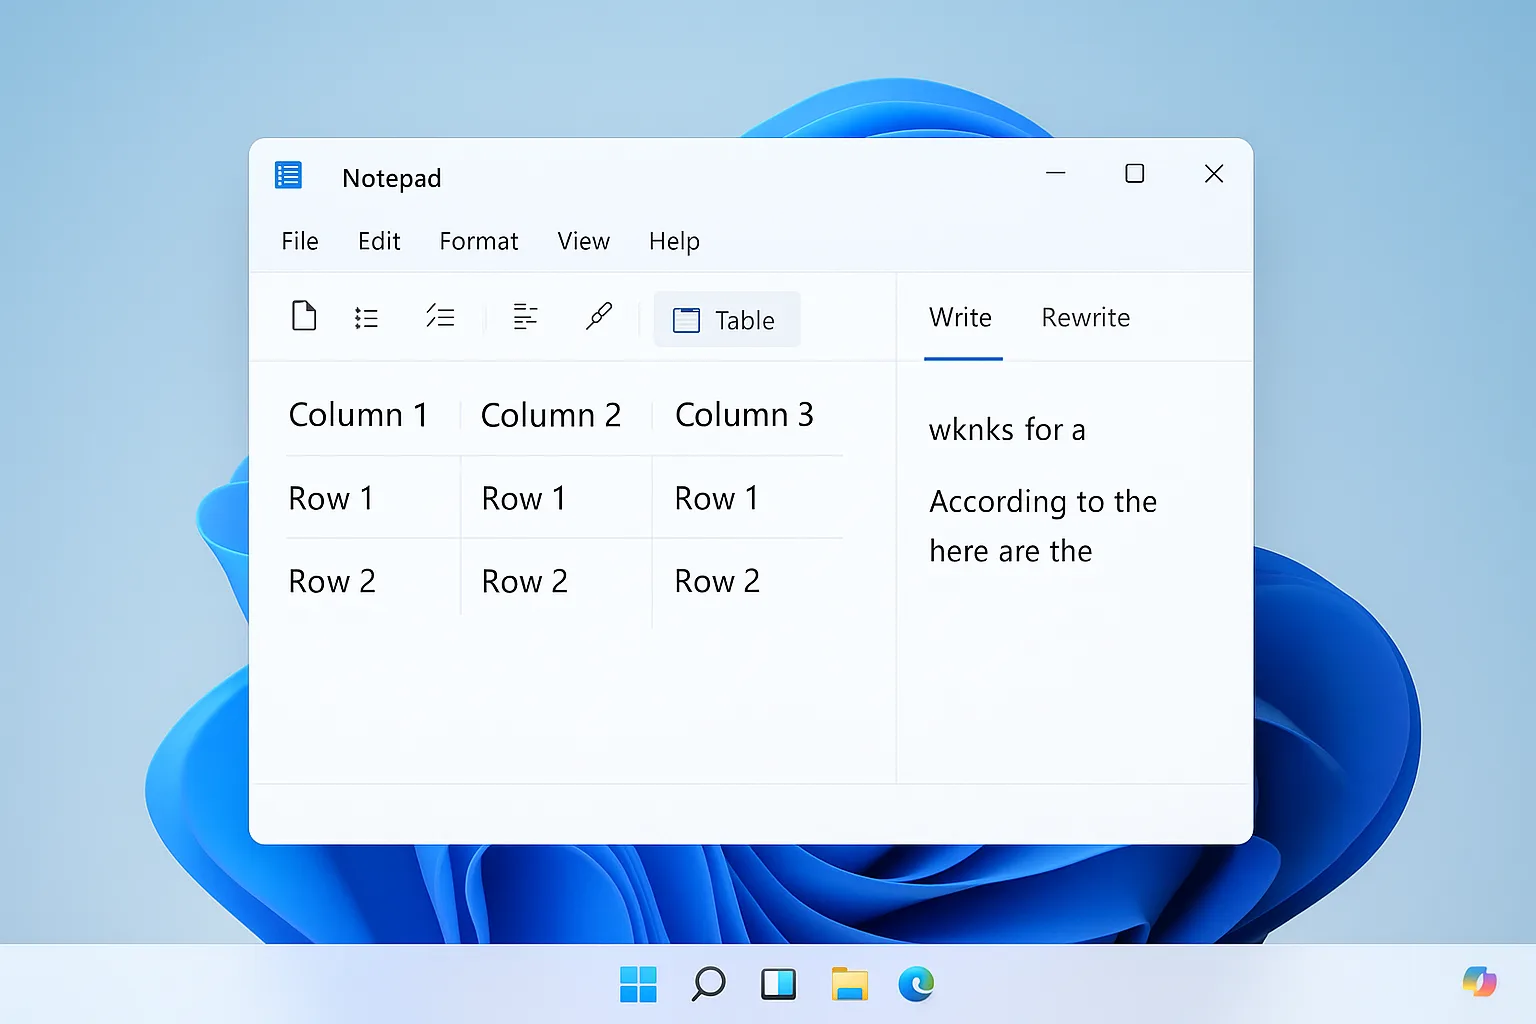Create a new document from the toolbar
1536x1024 pixels.
tap(304, 316)
